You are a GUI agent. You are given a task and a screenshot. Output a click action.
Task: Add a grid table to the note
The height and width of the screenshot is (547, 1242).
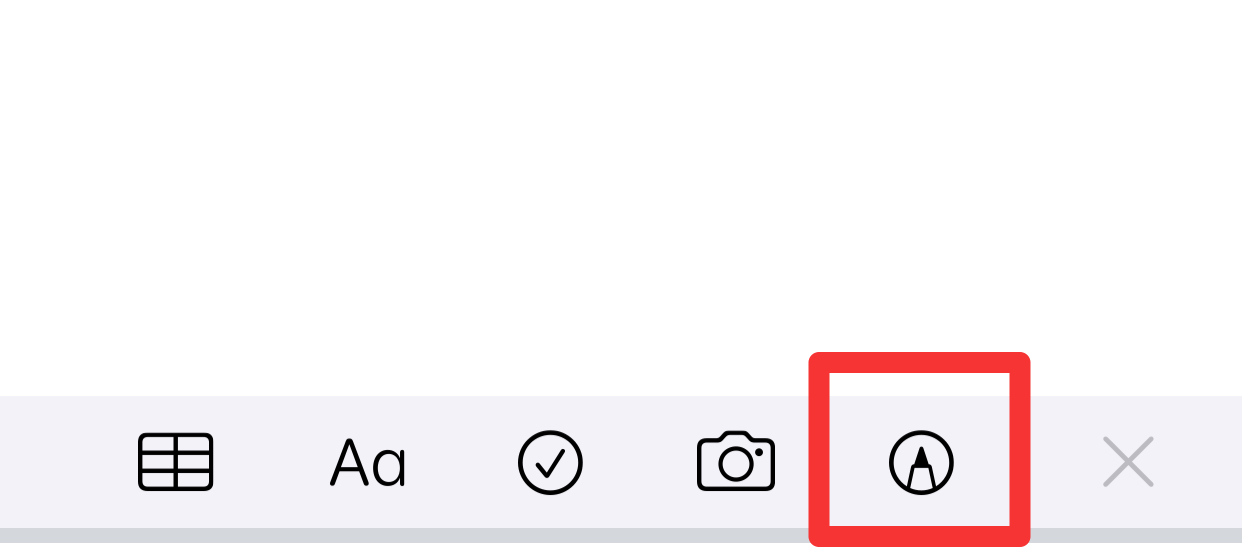point(175,462)
